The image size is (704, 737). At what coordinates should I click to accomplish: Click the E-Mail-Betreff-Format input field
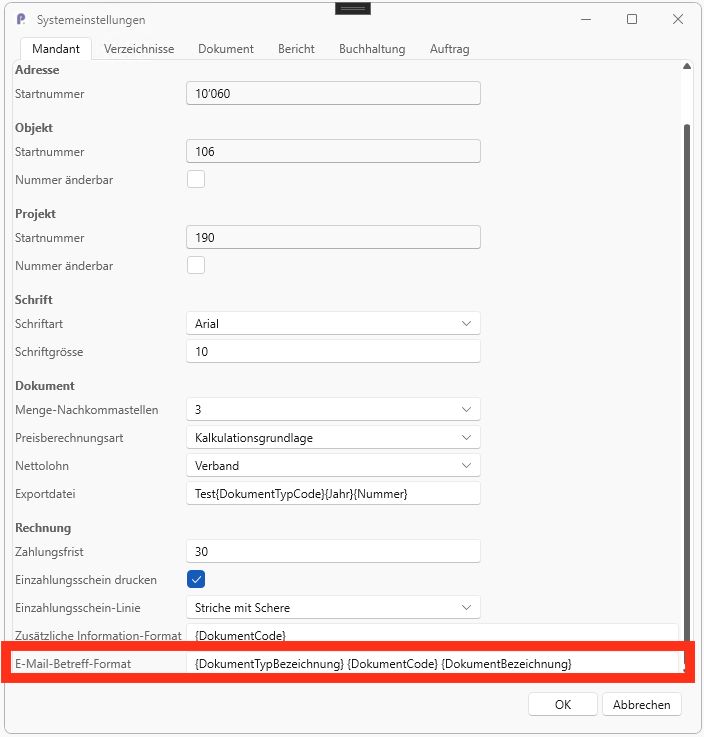click(x=432, y=664)
